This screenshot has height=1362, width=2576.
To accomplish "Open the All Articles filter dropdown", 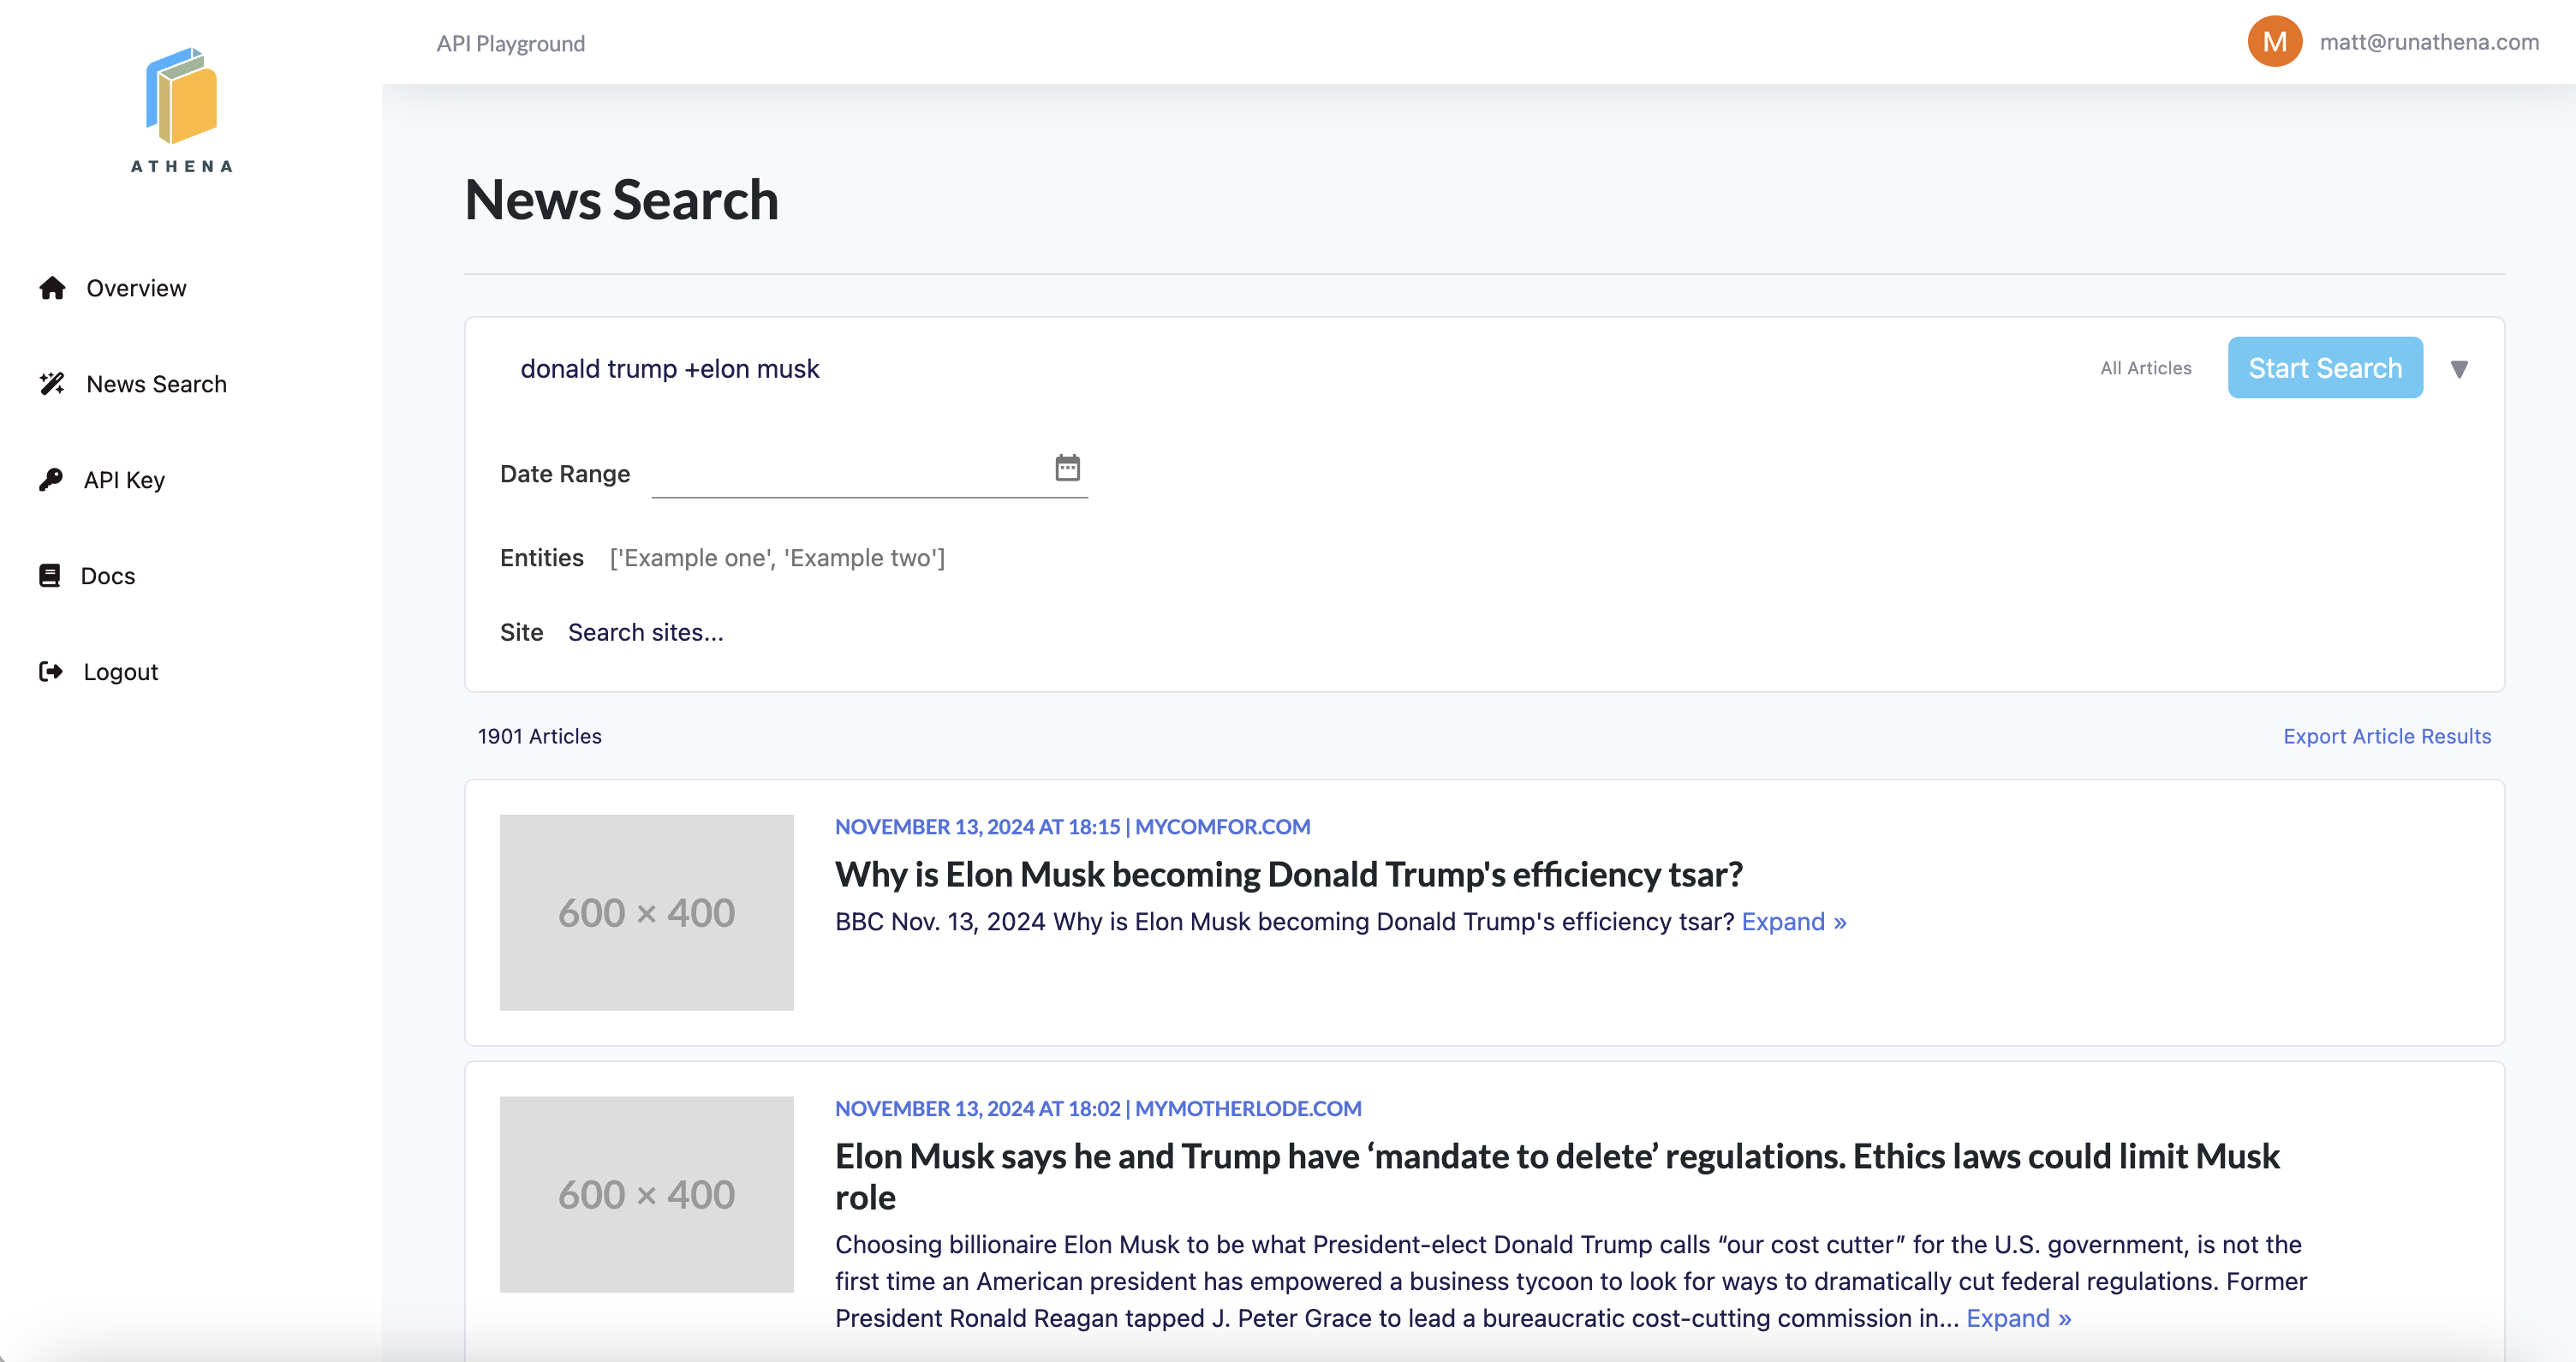I will coord(2145,369).
